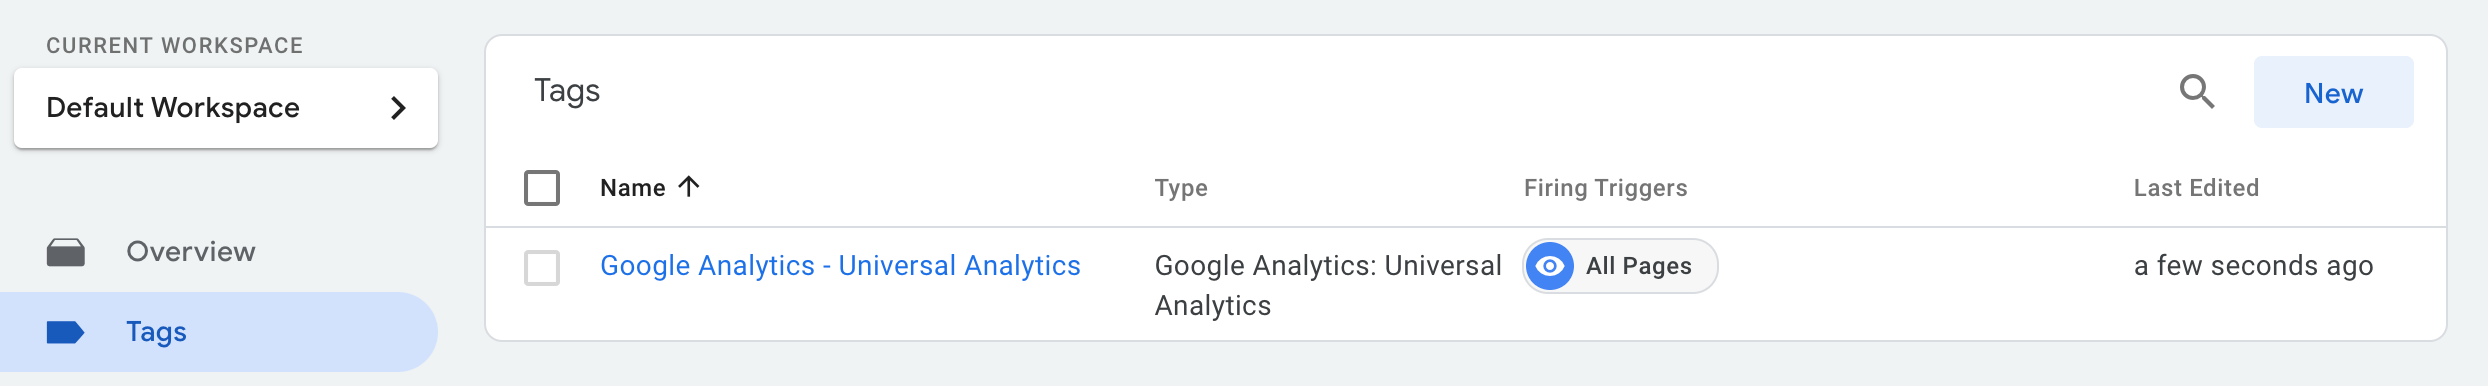Check the Google Analytics tag row checkbox
This screenshot has height=386, width=2488.
click(x=542, y=267)
